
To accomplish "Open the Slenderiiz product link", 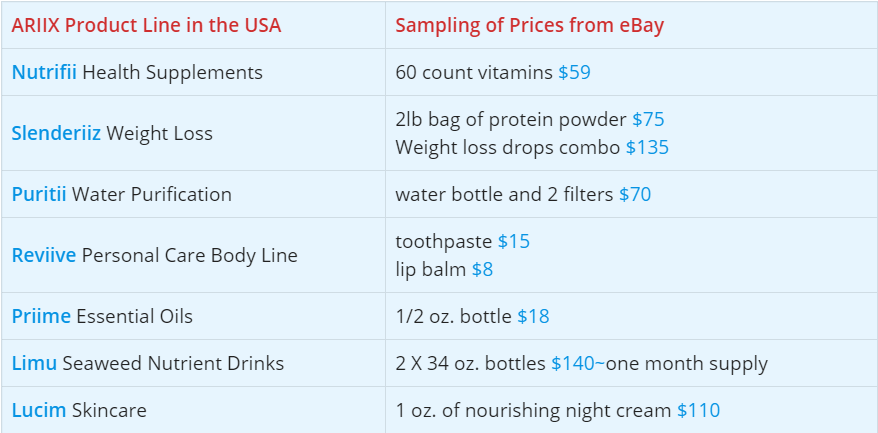I will coord(56,133).
